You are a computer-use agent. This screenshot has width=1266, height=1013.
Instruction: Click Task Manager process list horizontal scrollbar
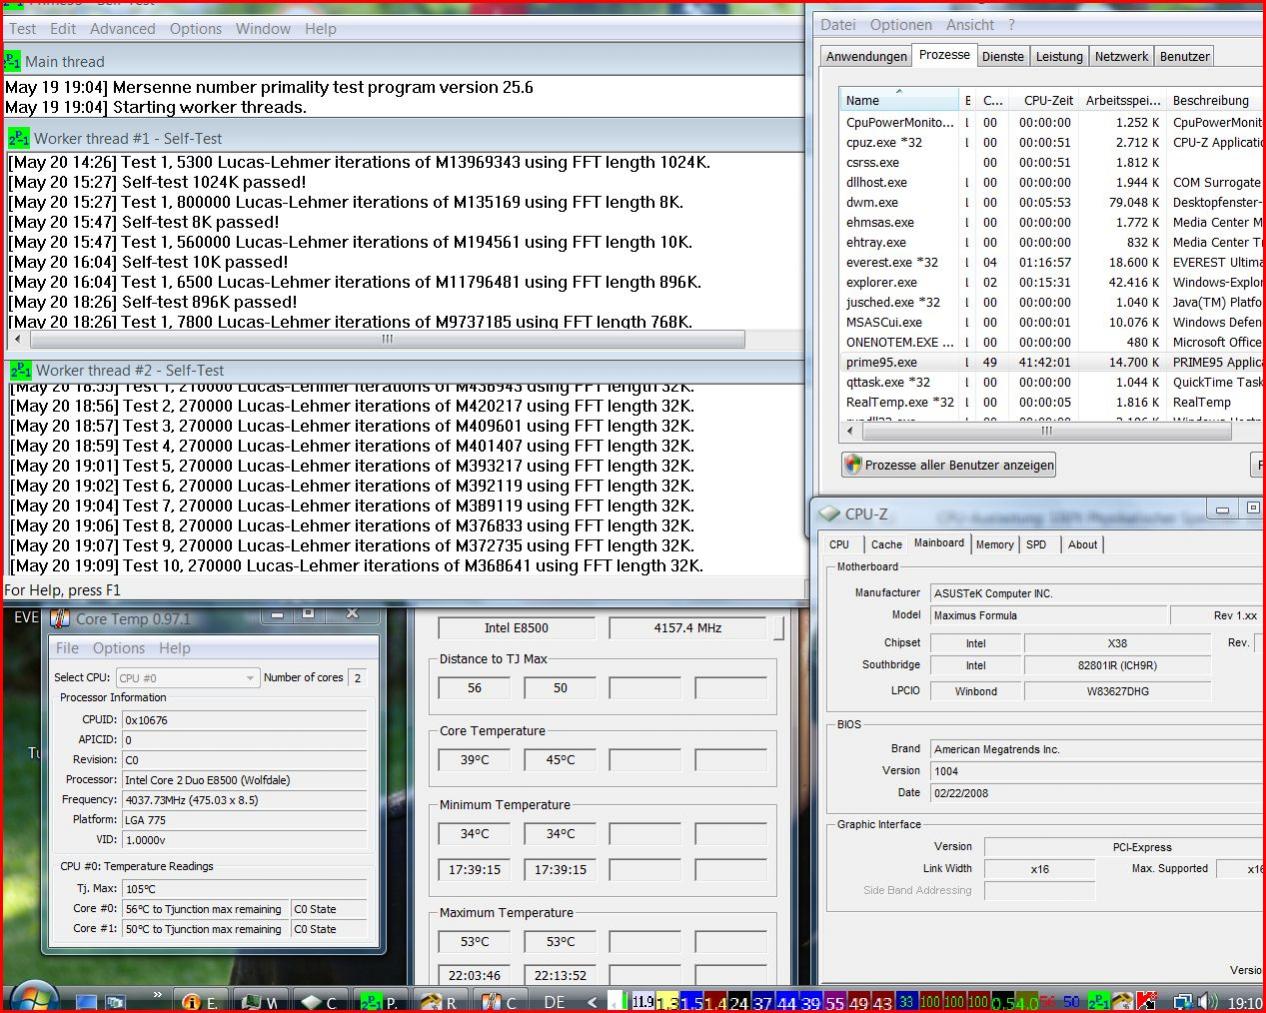coord(1047,431)
